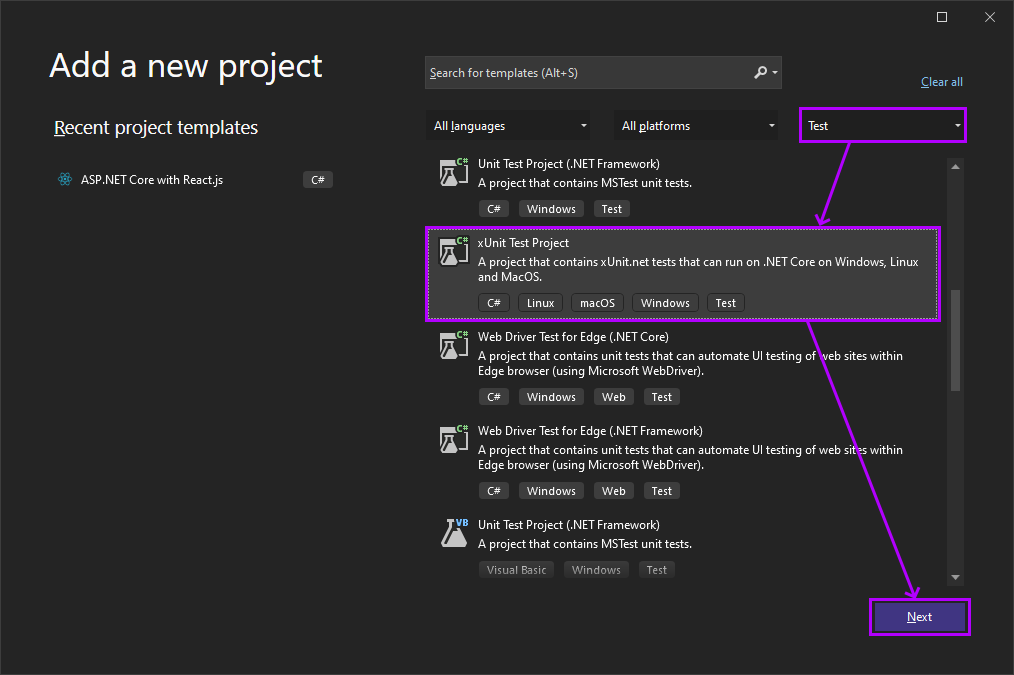Viewport: 1014px width, 675px height.
Task: Click the xUnit Test Project flask icon
Action: point(454,251)
